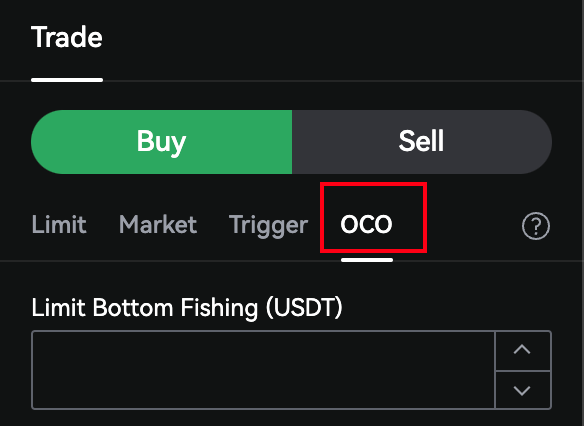Choose the green Buy button
This screenshot has width=584, height=426.
(x=161, y=142)
